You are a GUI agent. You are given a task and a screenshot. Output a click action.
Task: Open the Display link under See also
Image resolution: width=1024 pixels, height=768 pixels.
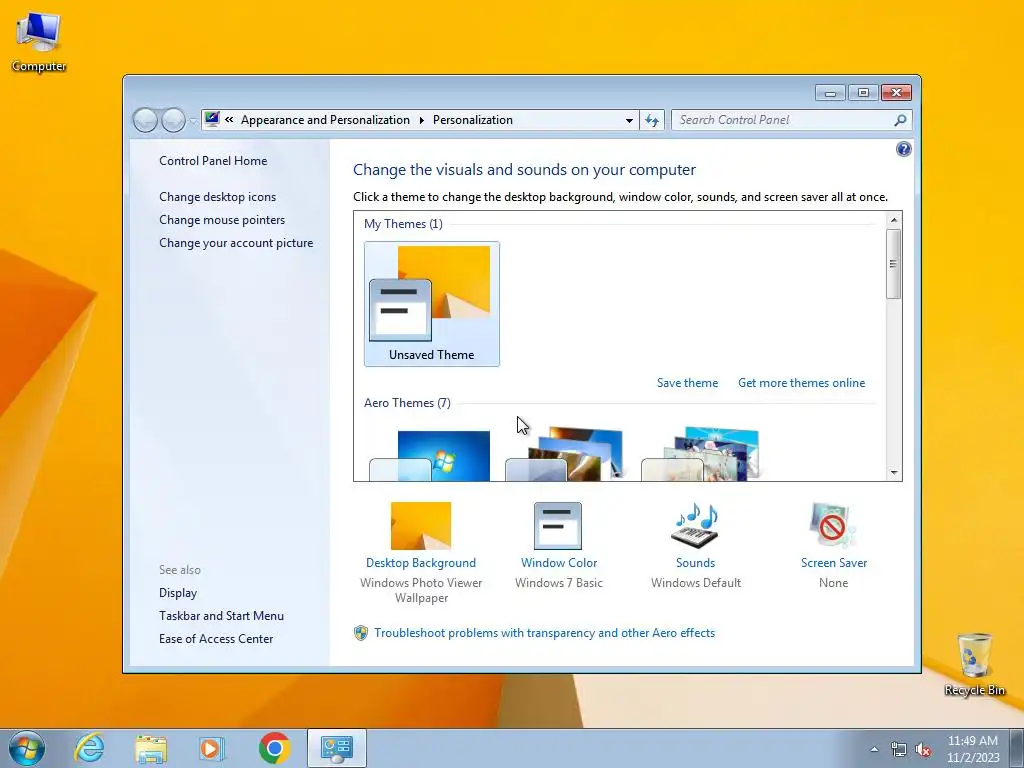178,593
